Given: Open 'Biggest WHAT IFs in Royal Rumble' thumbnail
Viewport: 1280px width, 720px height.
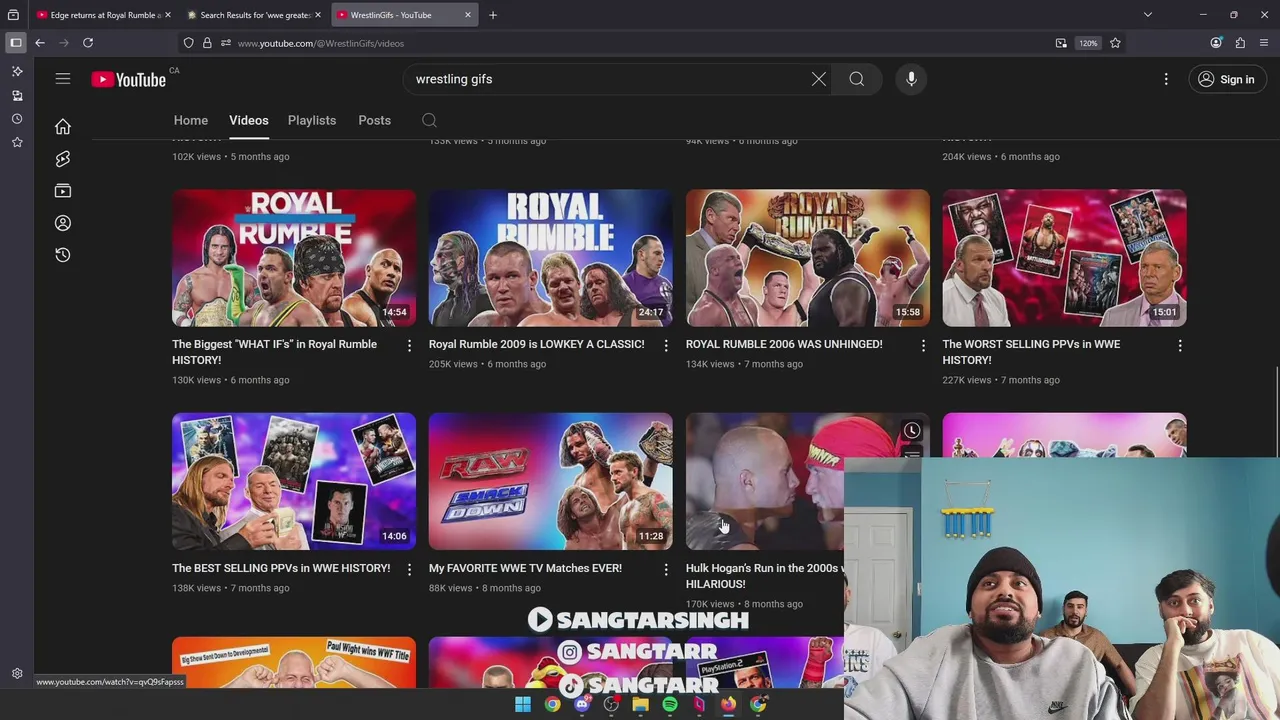Looking at the screenshot, I should coord(294,258).
